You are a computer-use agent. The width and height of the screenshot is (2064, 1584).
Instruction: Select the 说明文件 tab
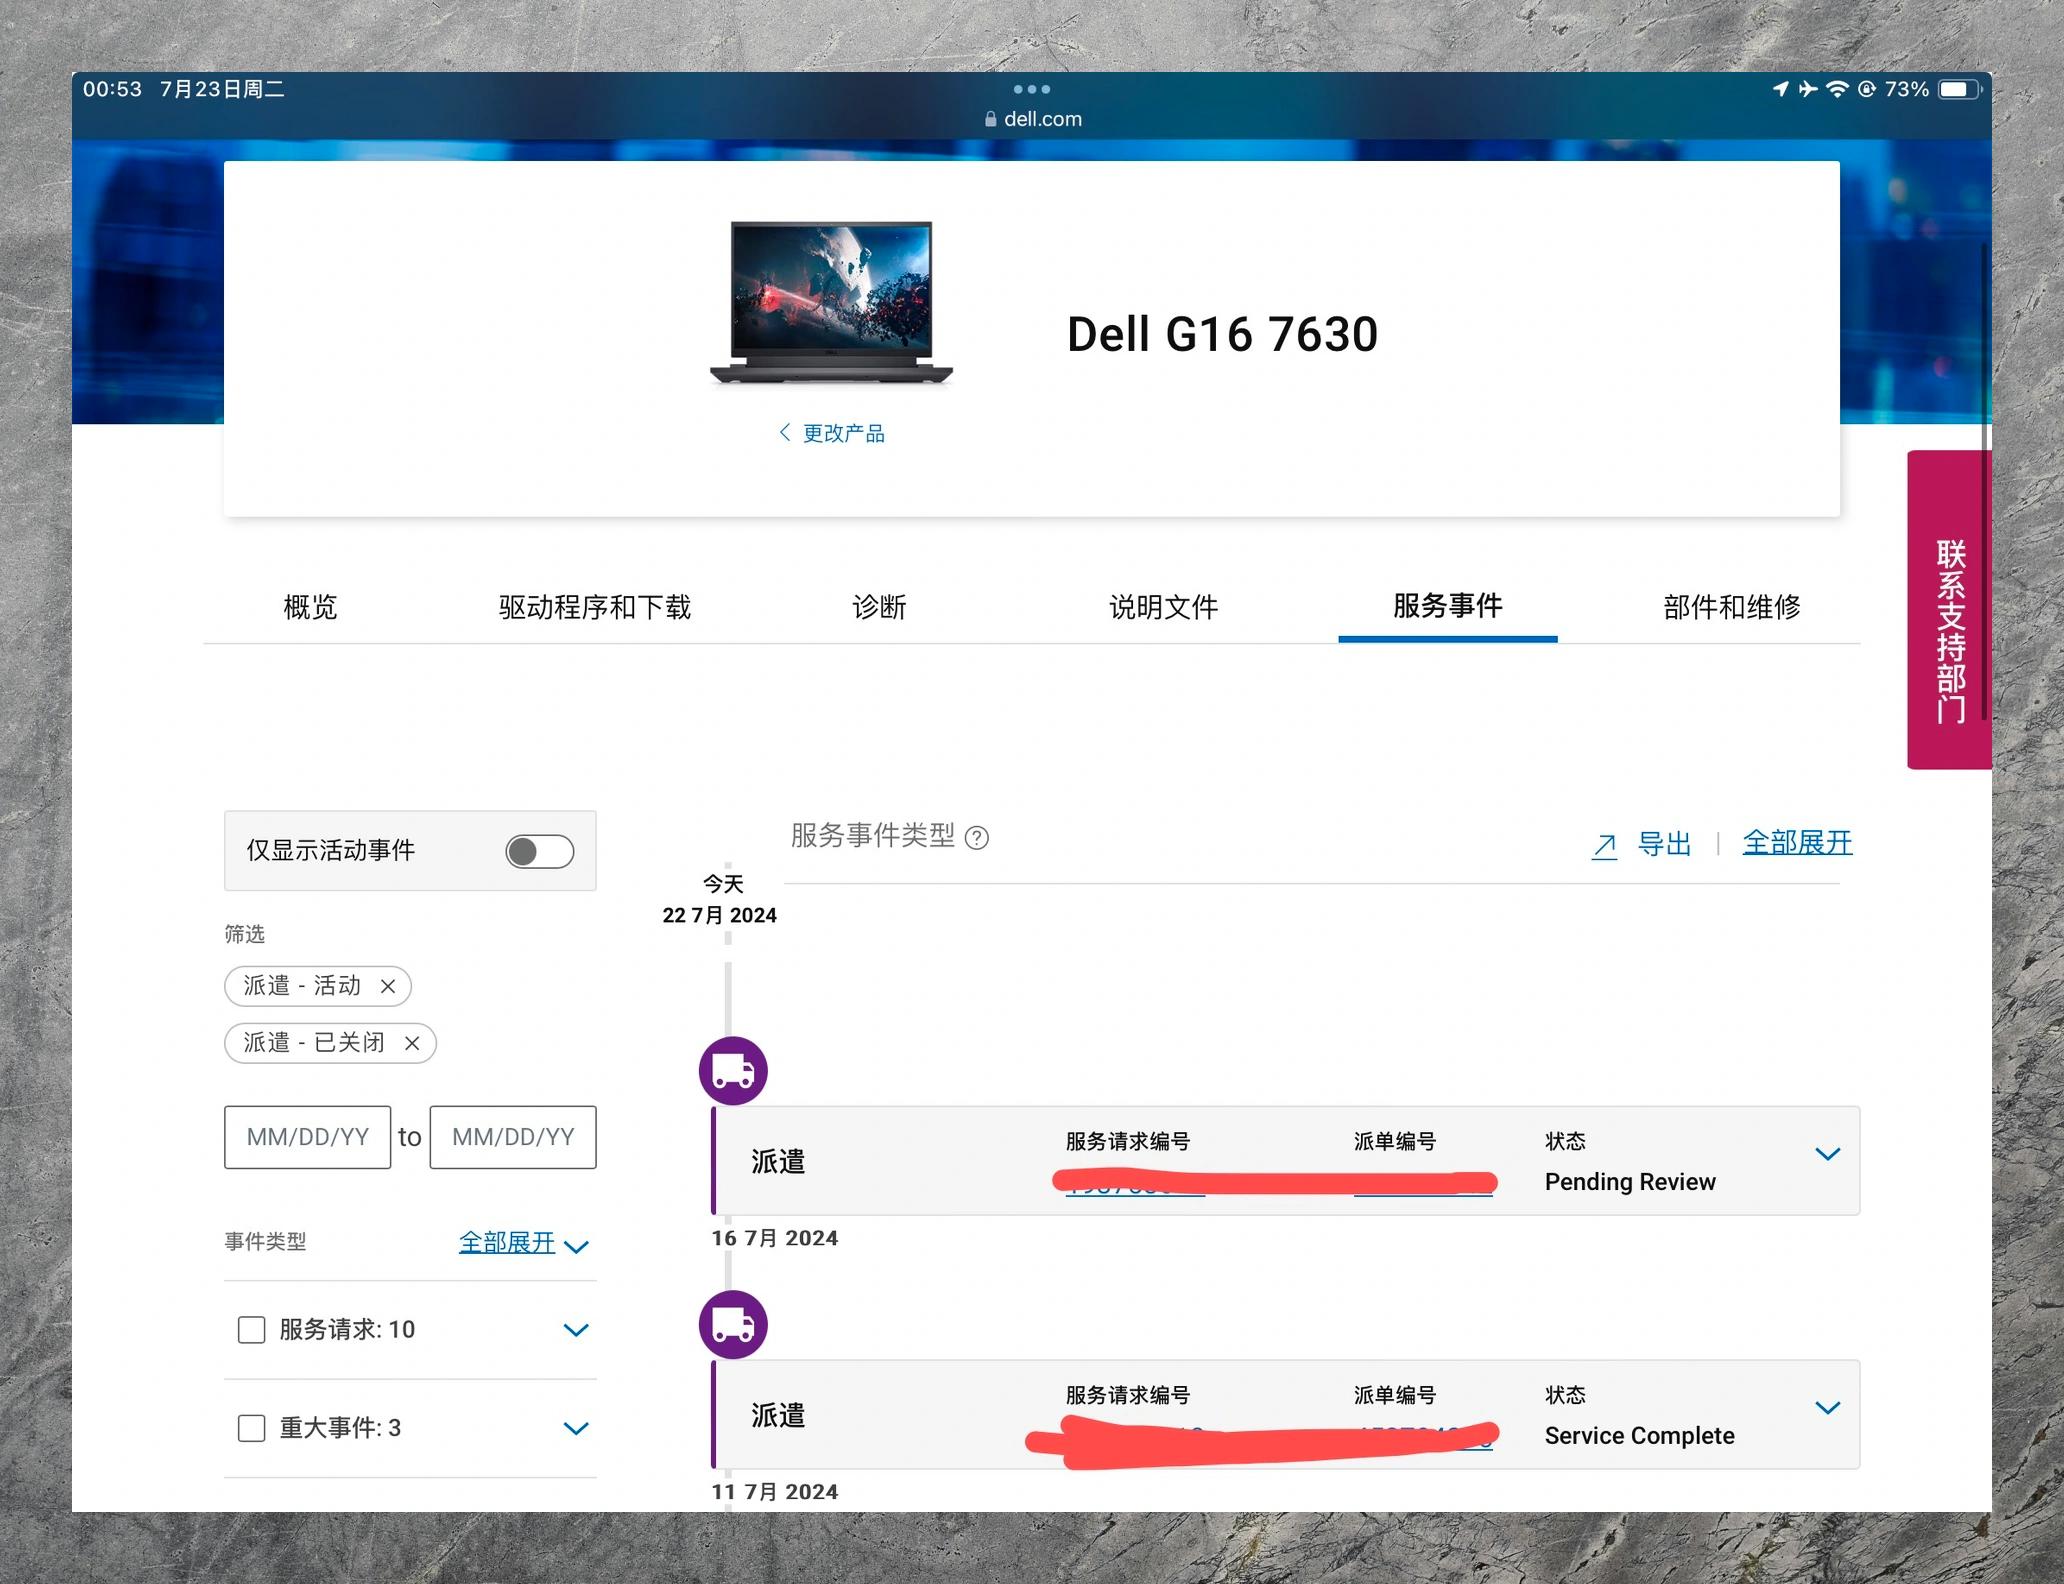click(x=1163, y=607)
